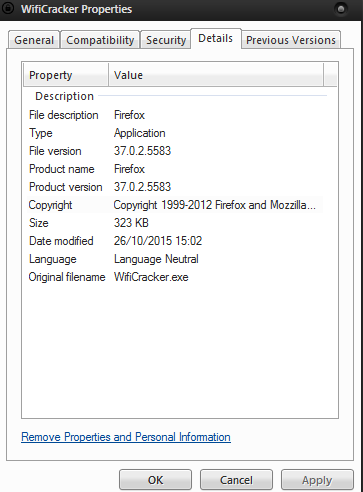Click the Language Neutral value
Screen dimensions: 363x492
pos(156,259)
